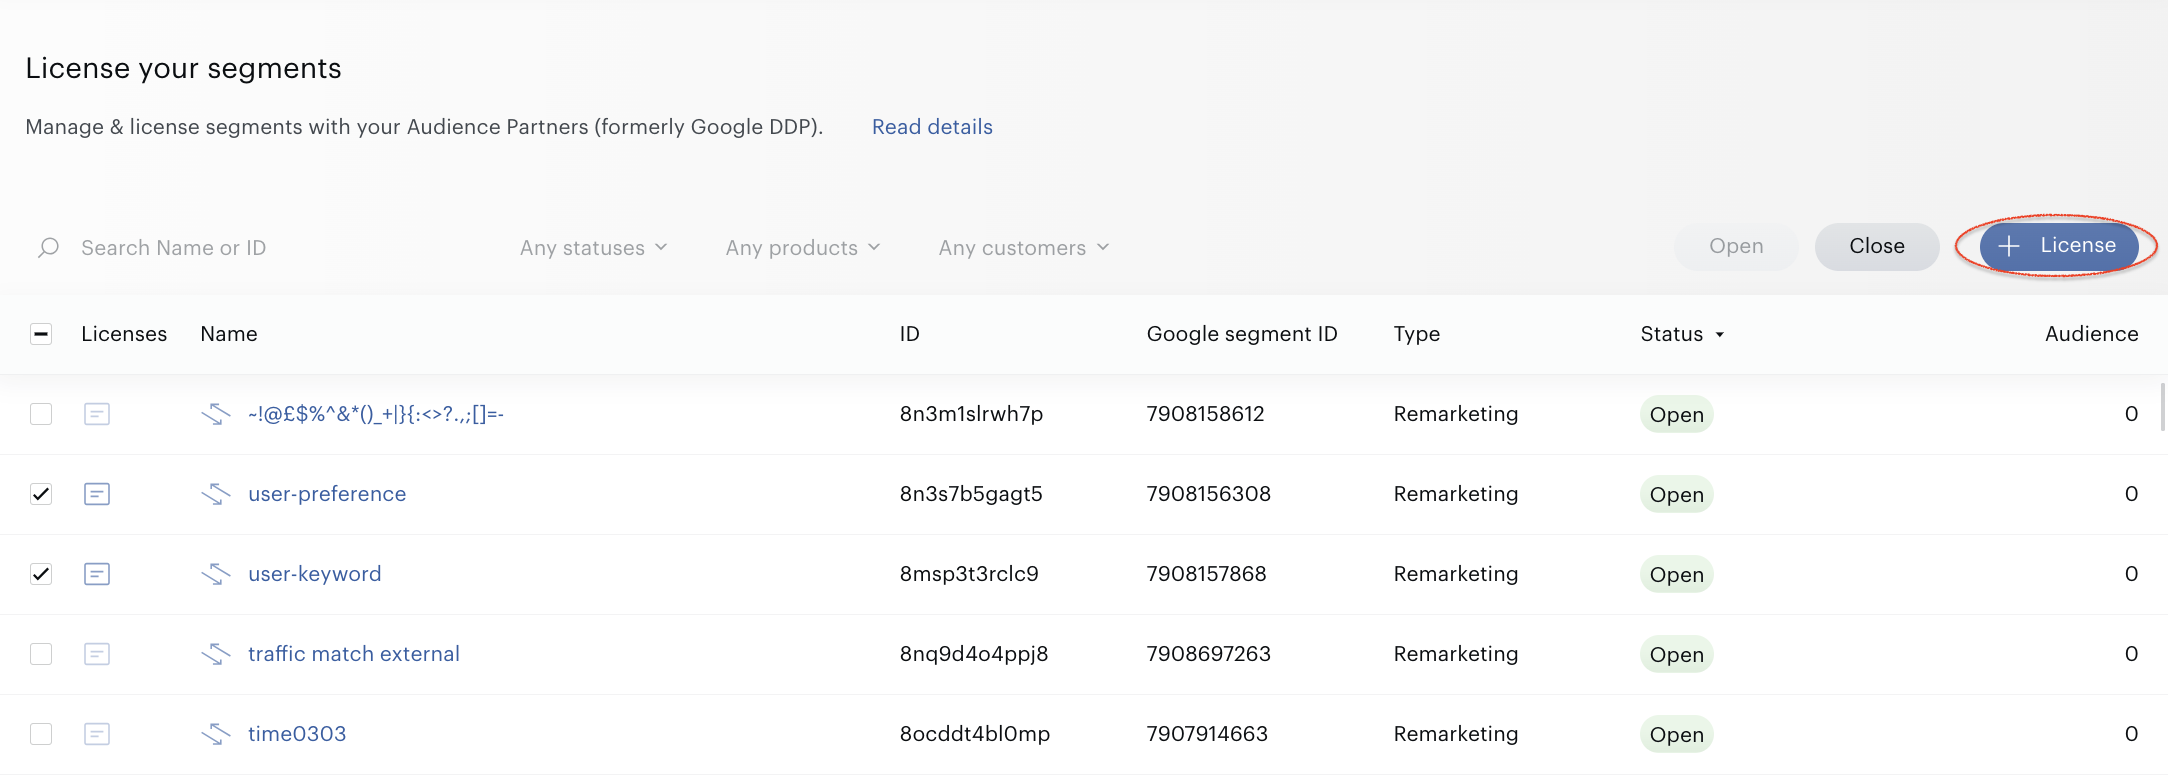
Task: Open license details icon for user-preference row
Action: click(x=97, y=494)
